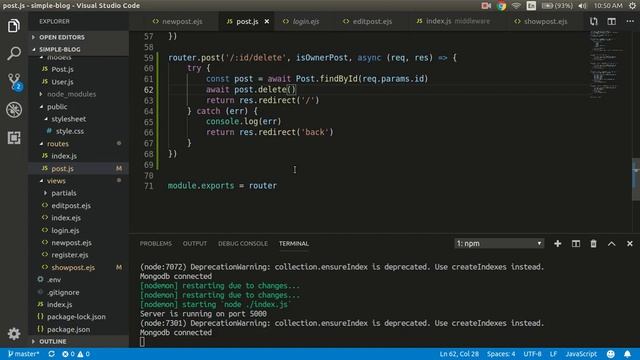The width and height of the screenshot is (640, 360).
Task: Open the Debug Console panel tab
Action: [x=243, y=244]
